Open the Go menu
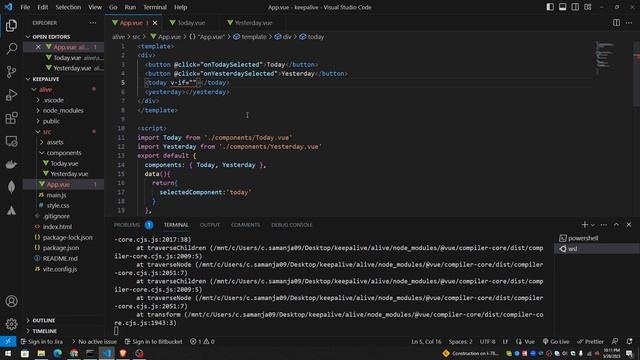Screen dimensions: 640x360 point(113,7)
